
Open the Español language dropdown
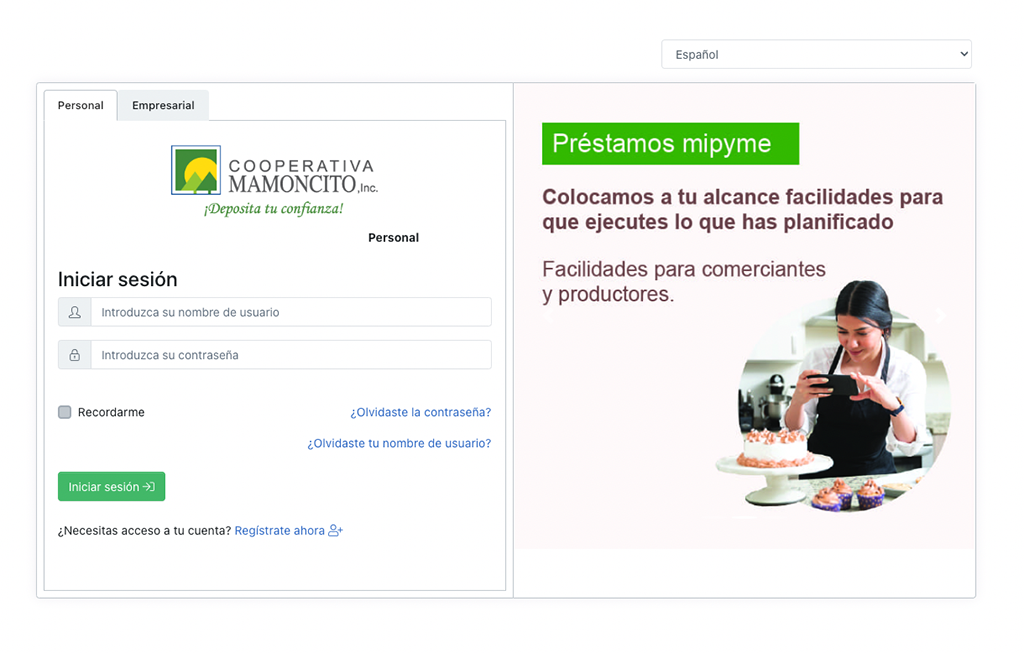tap(815, 55)
